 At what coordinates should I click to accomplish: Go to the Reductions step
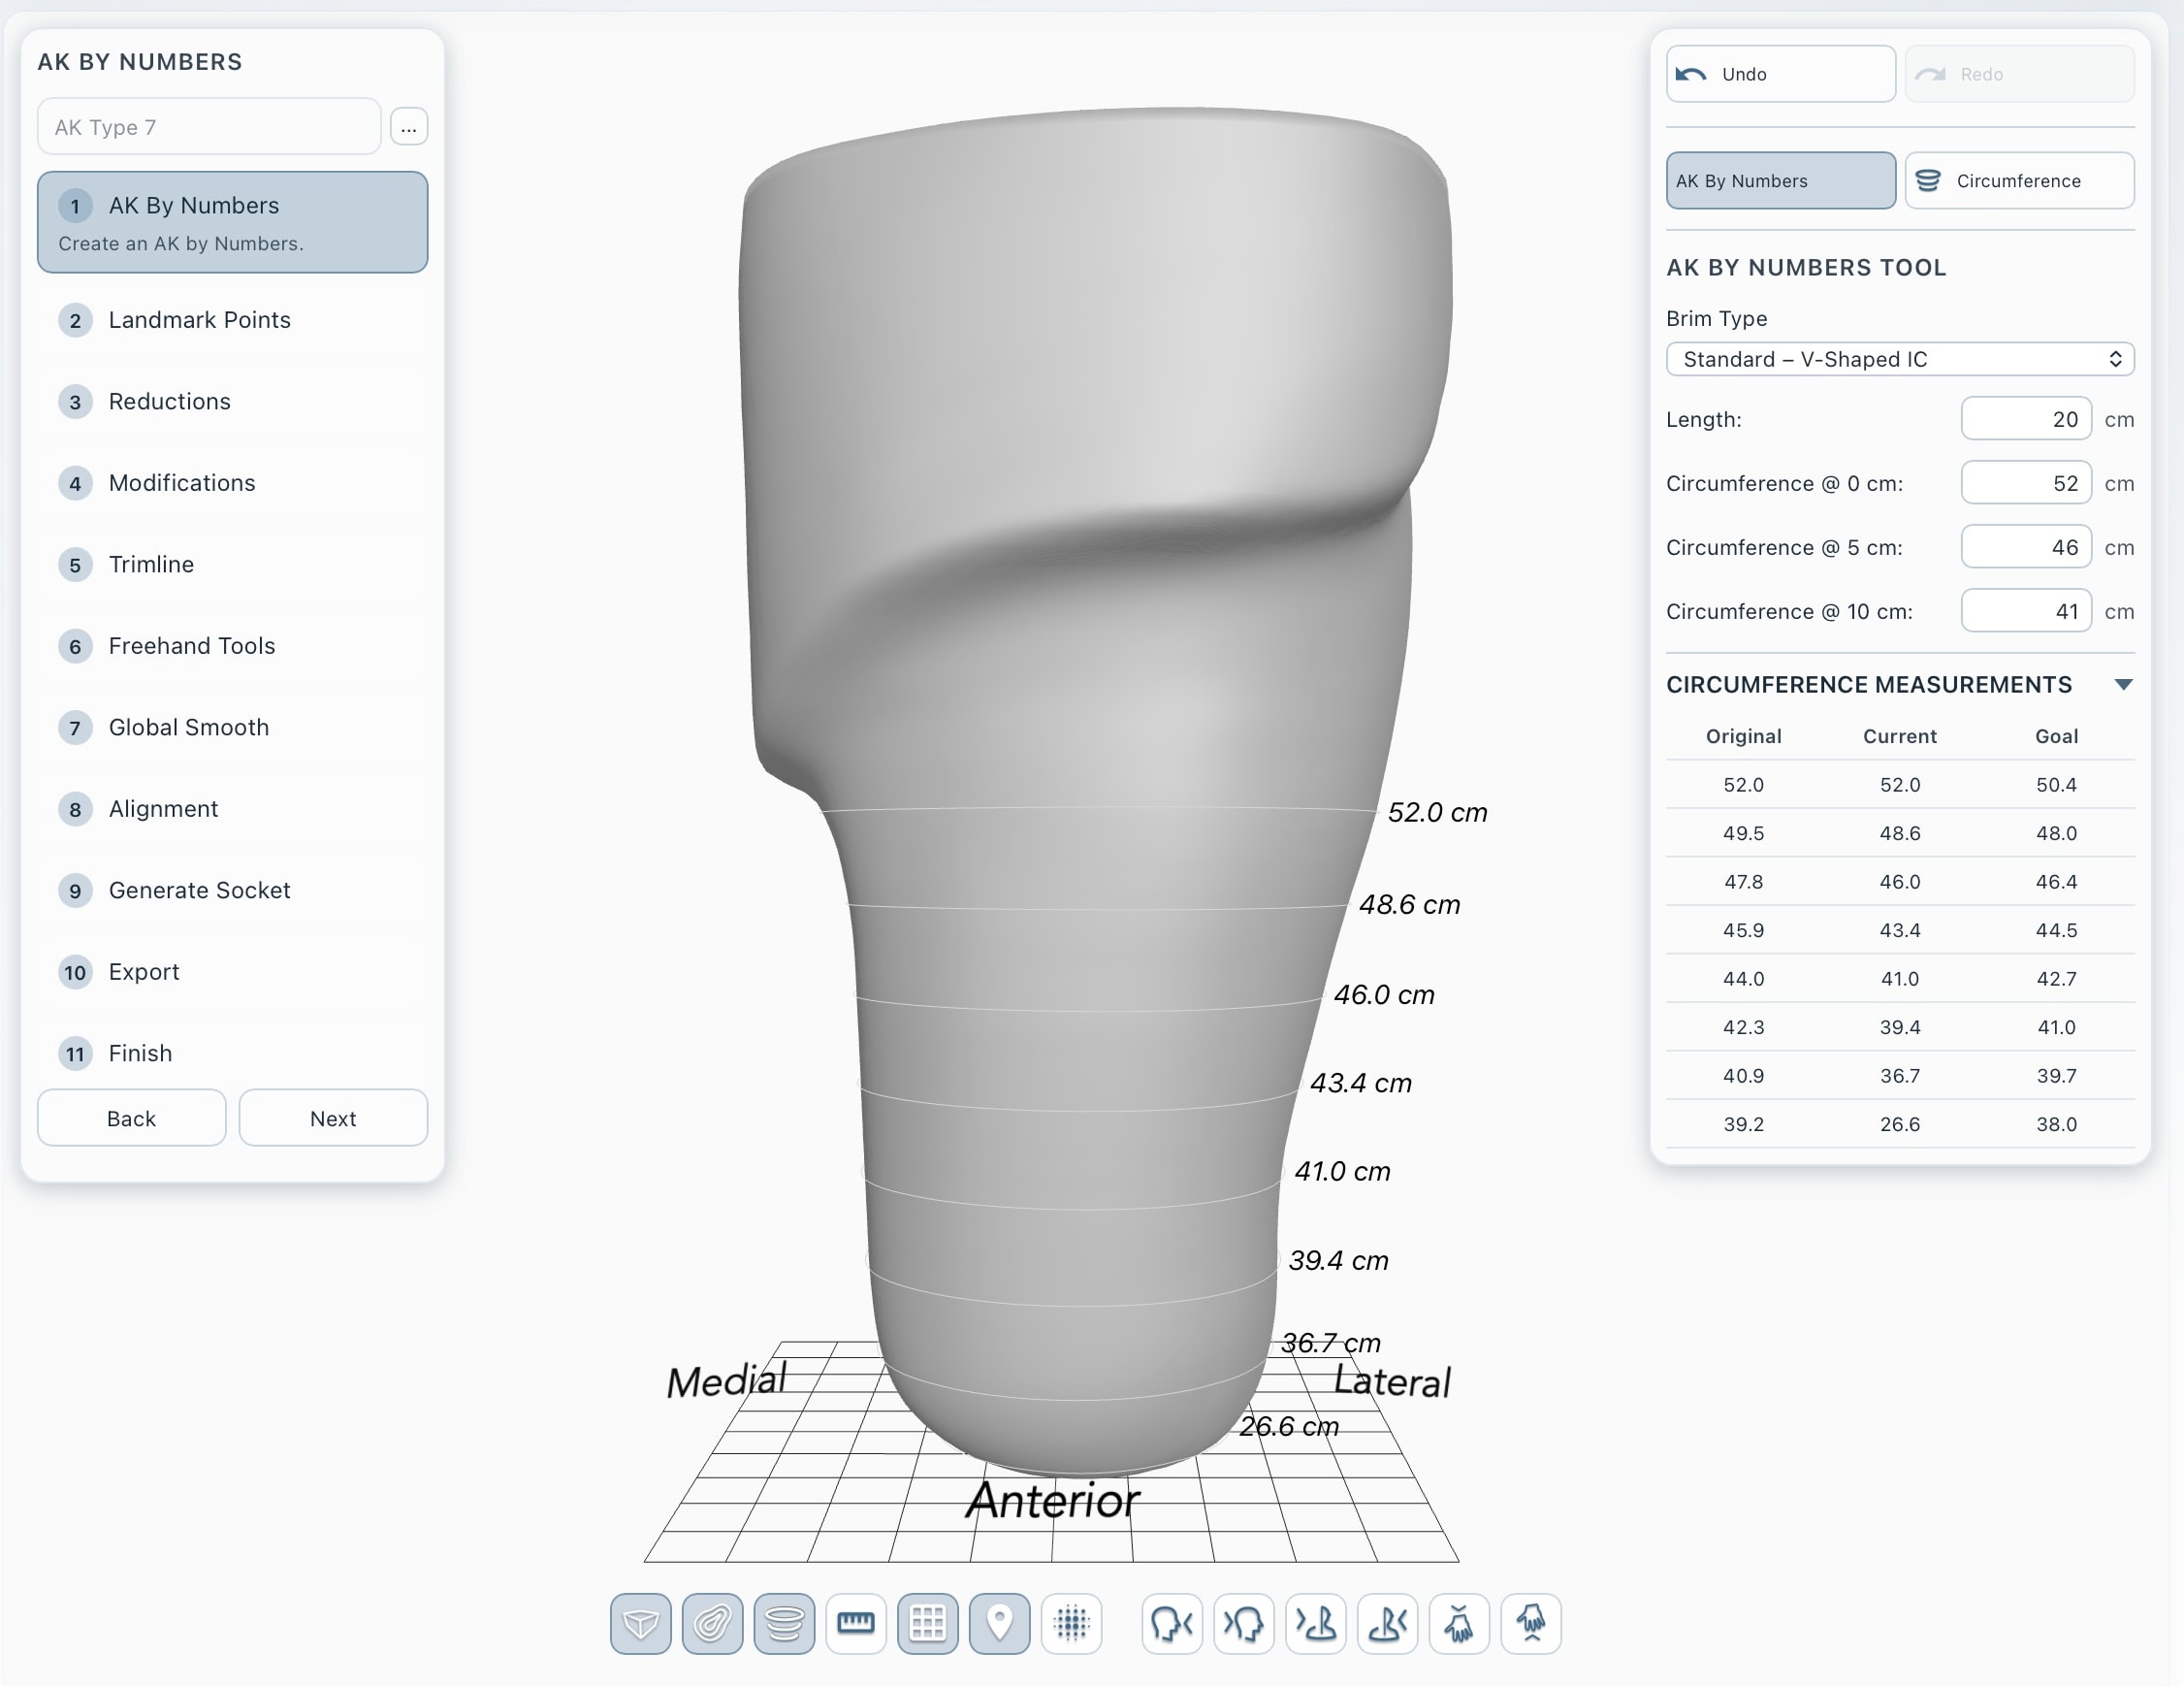(x=232, y=402)
